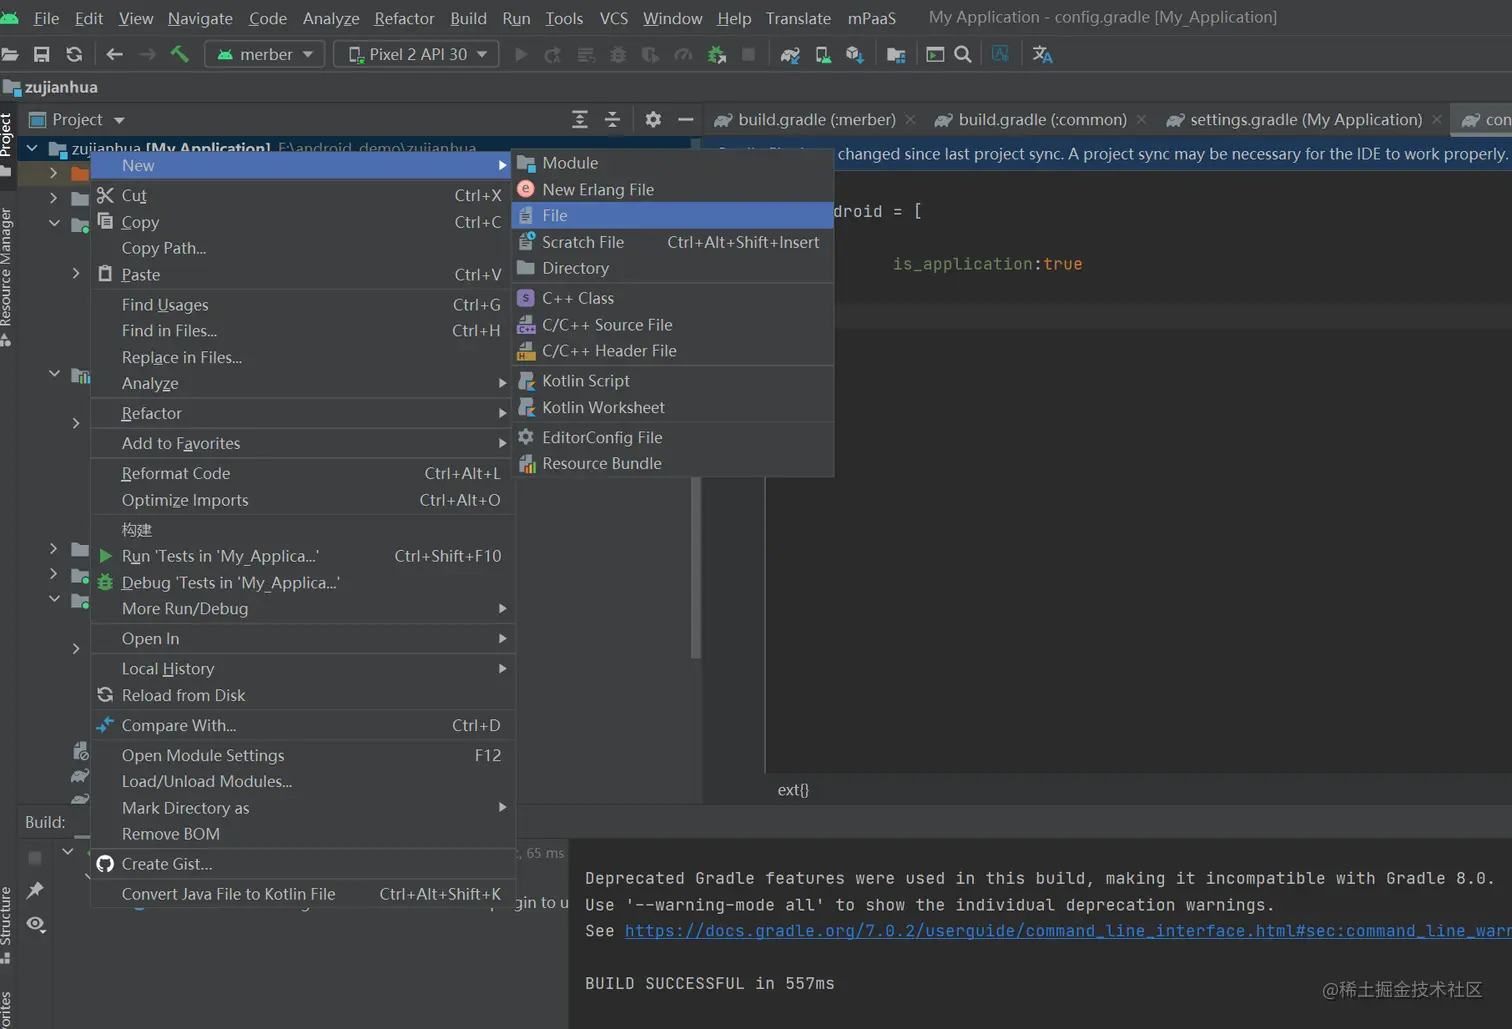This screenshot has height=1029, width=1512.
Task: Toggle the pin icon in Build panel
Action: 36,889
